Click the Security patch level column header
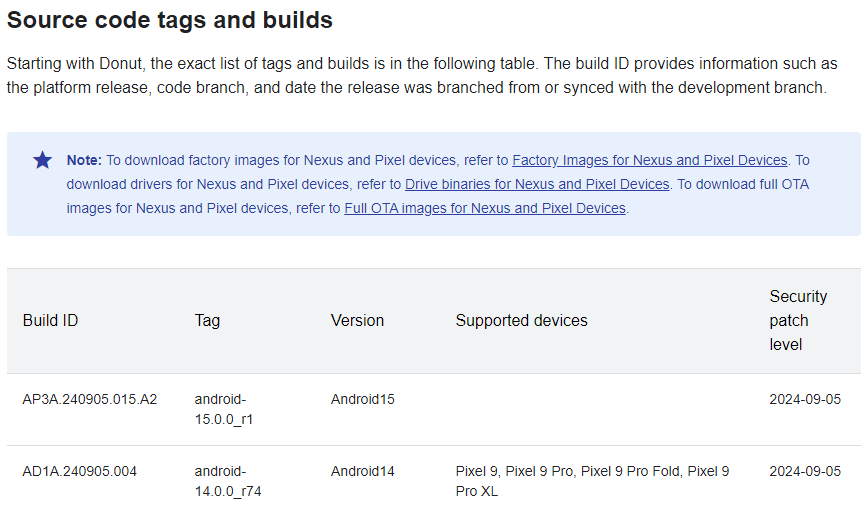Screen dimensions: 868x516 coord(798,321)
